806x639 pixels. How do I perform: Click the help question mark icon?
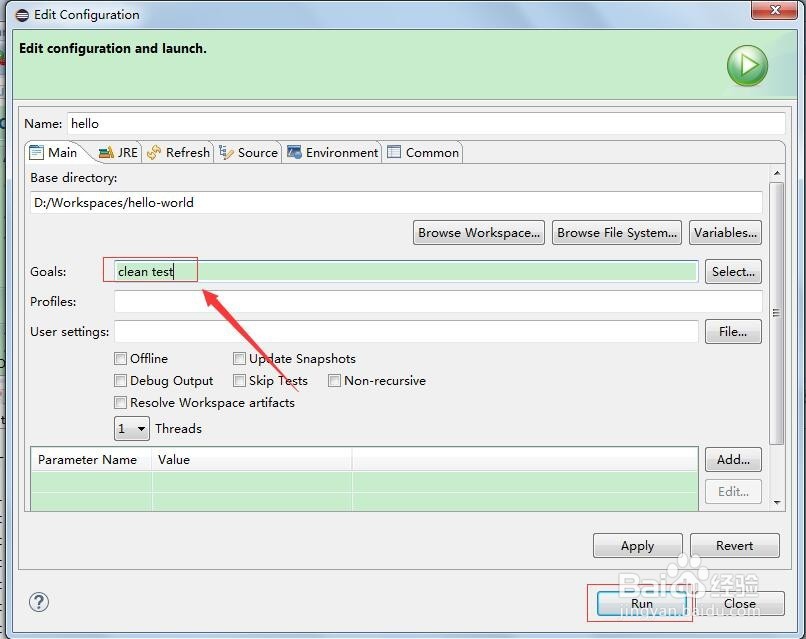pyautogui.click(x=39, y=602)
